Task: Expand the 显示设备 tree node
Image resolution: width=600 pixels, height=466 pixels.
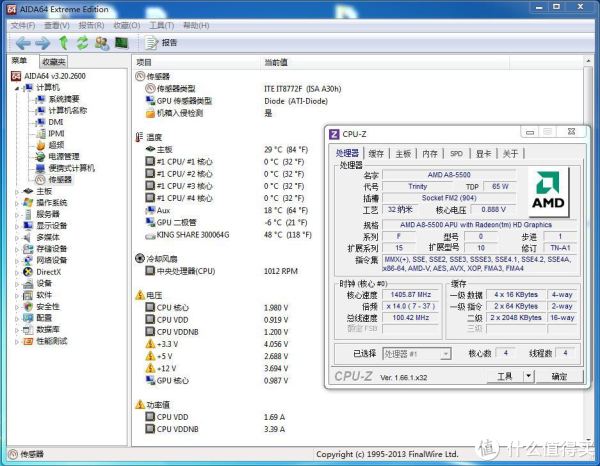Action: point(16,226)
